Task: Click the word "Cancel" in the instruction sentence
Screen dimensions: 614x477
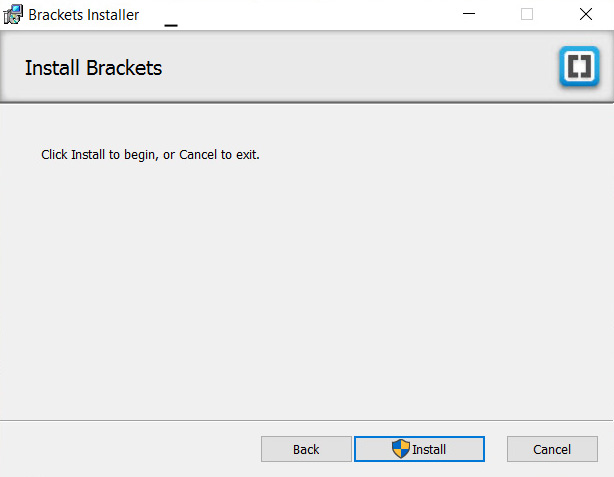Action: coord(198,155)
